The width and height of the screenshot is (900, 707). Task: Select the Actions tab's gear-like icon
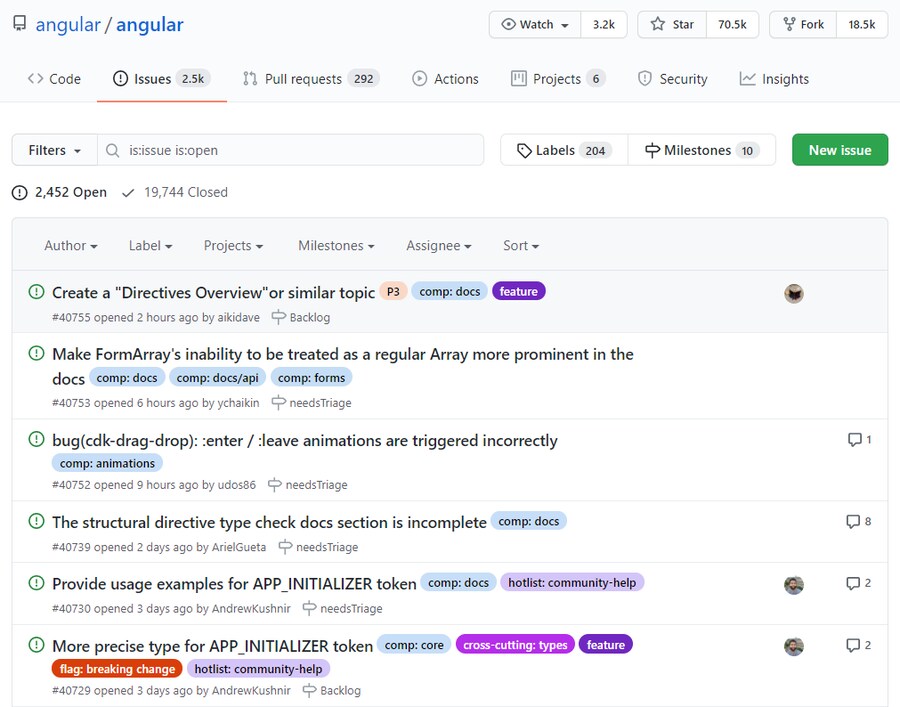click(421, 78)
